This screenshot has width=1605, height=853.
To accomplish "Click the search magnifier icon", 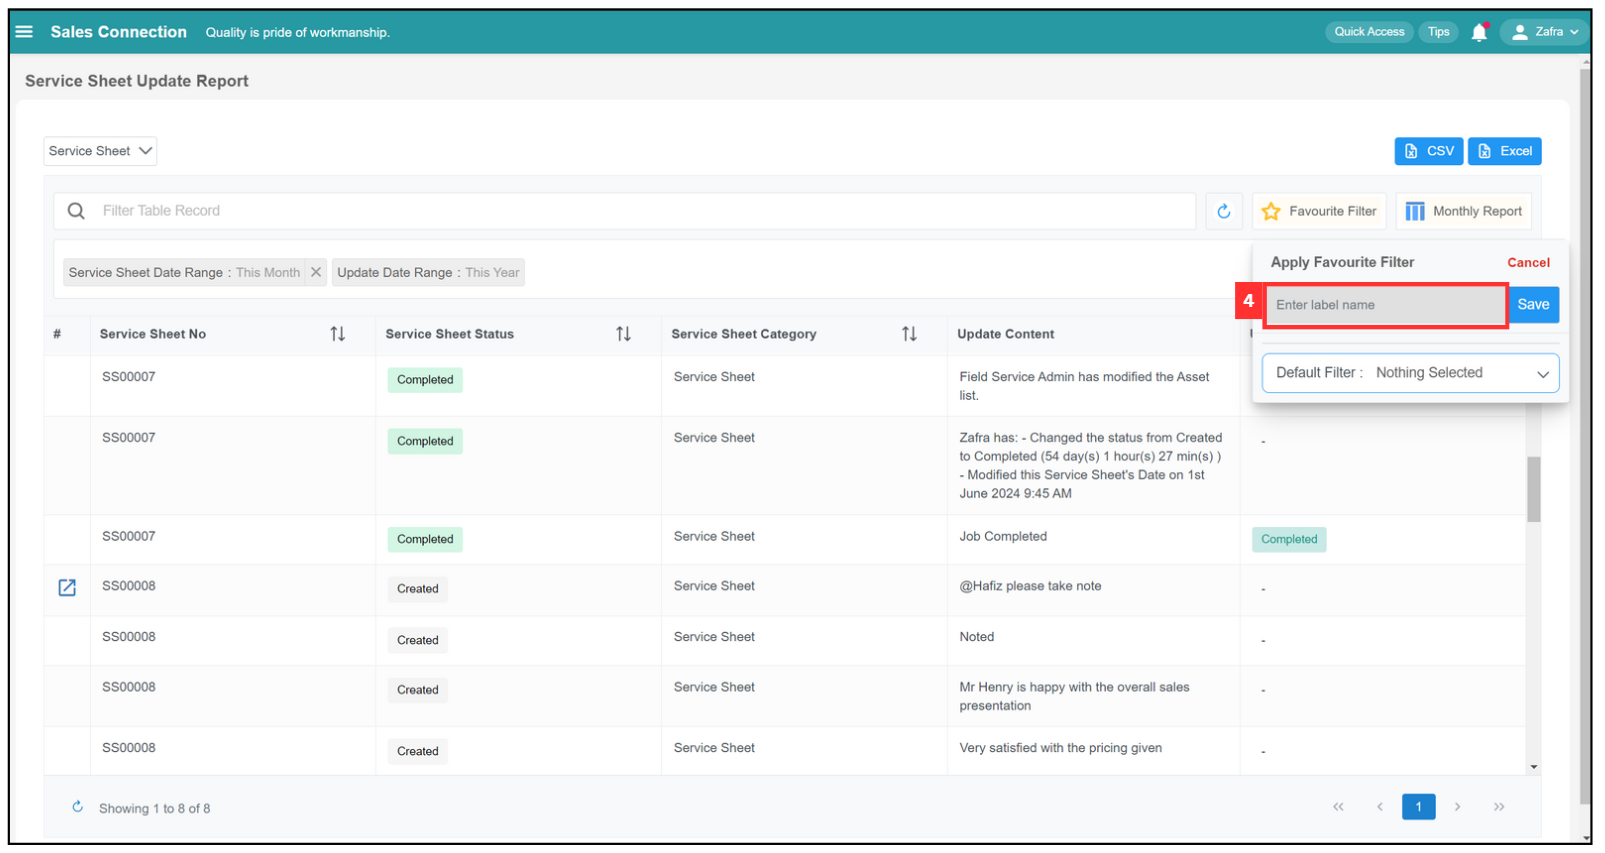I will [x=76, y=211].
